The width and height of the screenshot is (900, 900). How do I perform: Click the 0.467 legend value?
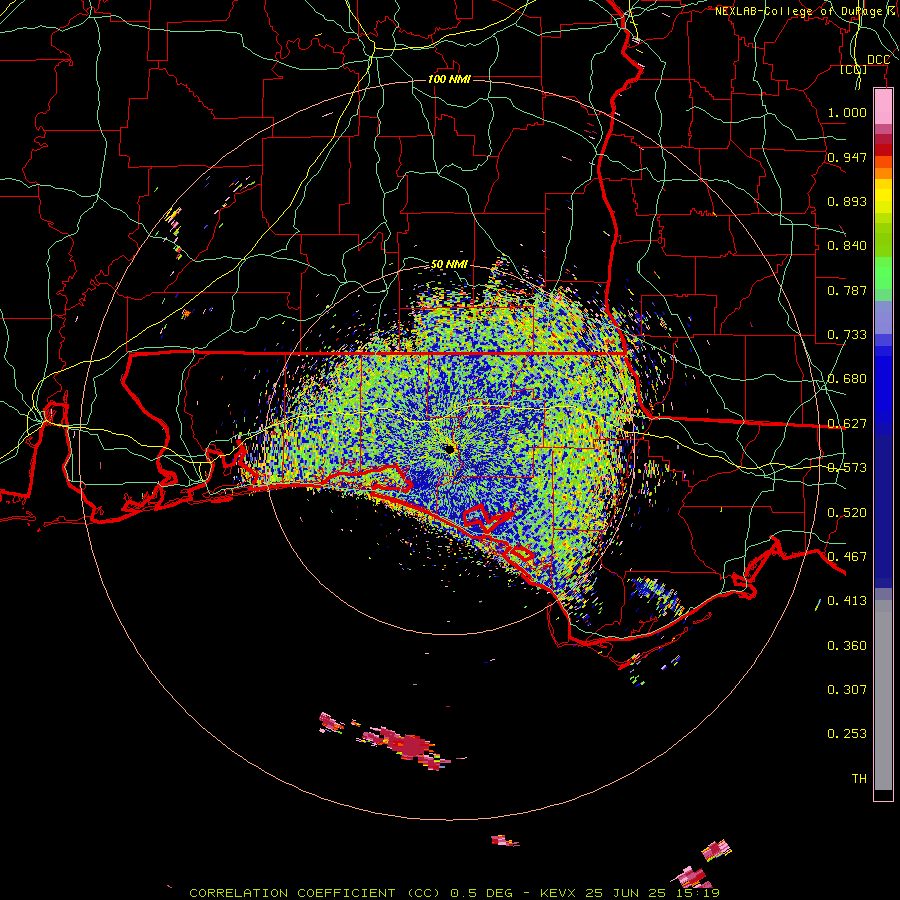(x=847, y=557)
